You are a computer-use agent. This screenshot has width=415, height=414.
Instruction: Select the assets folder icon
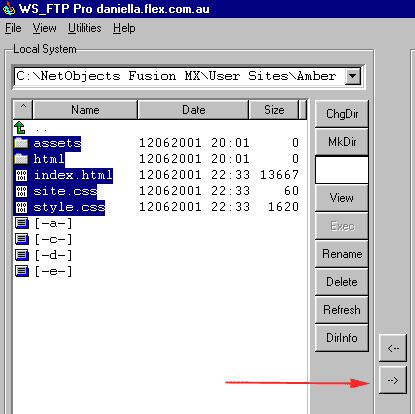21,143
